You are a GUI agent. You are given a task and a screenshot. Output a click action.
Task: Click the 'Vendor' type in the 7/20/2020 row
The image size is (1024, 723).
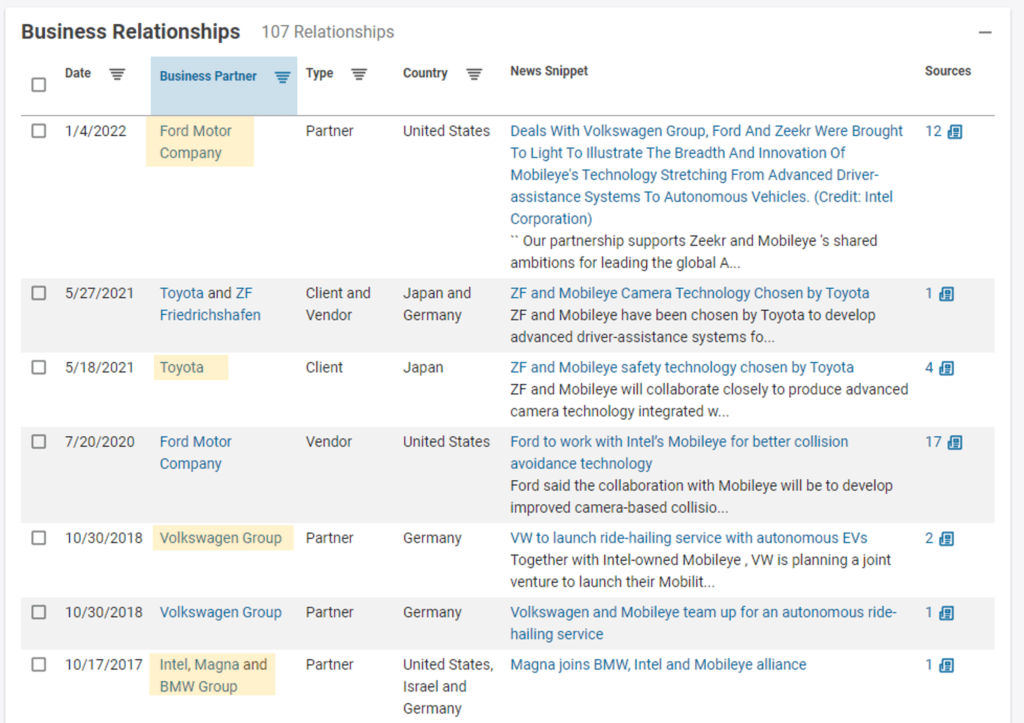(328, 442)
